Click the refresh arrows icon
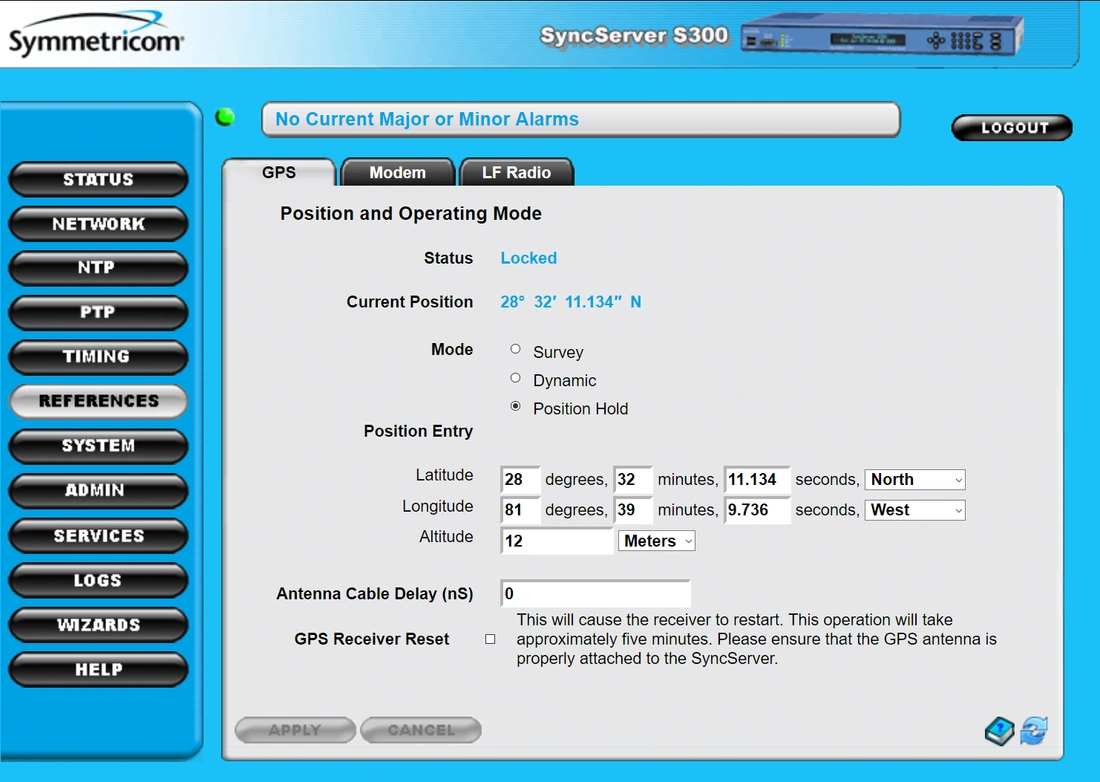Viewport: 1100px width, 782px height. click(x=1034, y=731)
